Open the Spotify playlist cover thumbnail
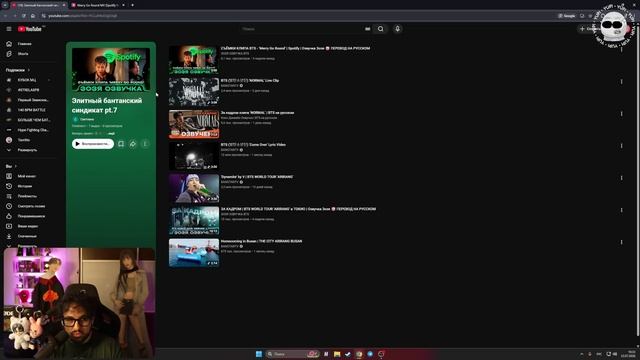The image size is (640, 360). pyautogui.click(x=111, y=69)
